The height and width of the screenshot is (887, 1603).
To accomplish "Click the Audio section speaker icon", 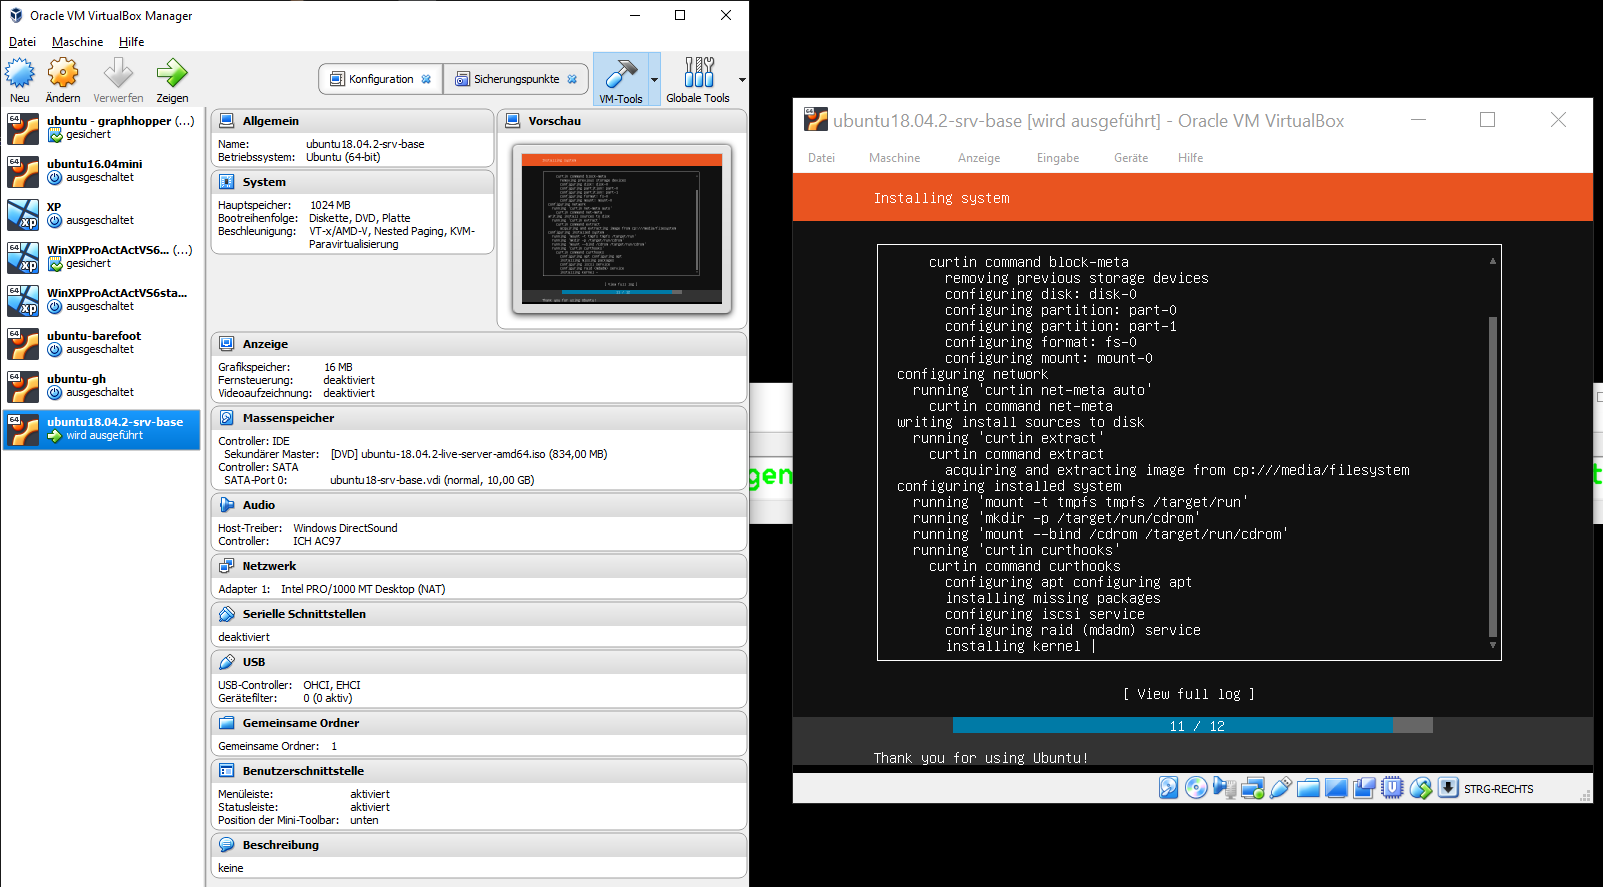I will (x=227, y=505).
